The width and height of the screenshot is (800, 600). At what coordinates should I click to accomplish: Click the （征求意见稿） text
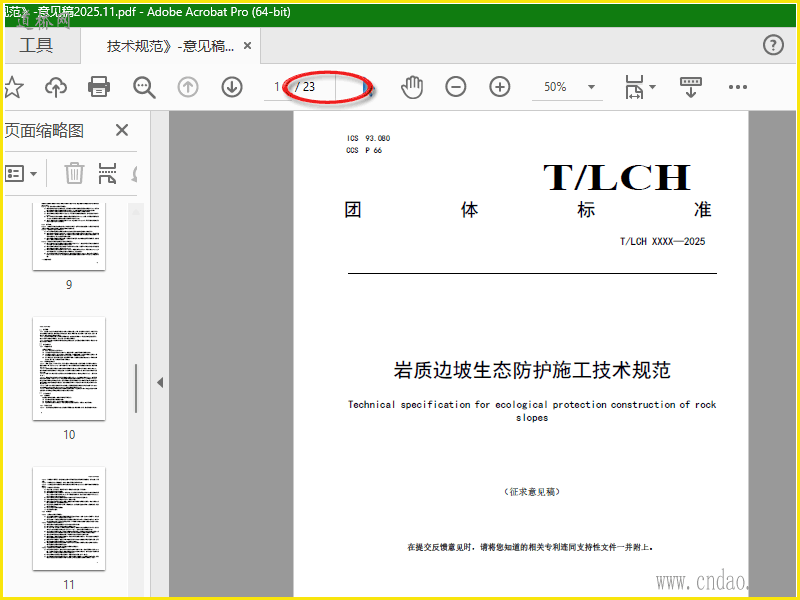point(532,492)
